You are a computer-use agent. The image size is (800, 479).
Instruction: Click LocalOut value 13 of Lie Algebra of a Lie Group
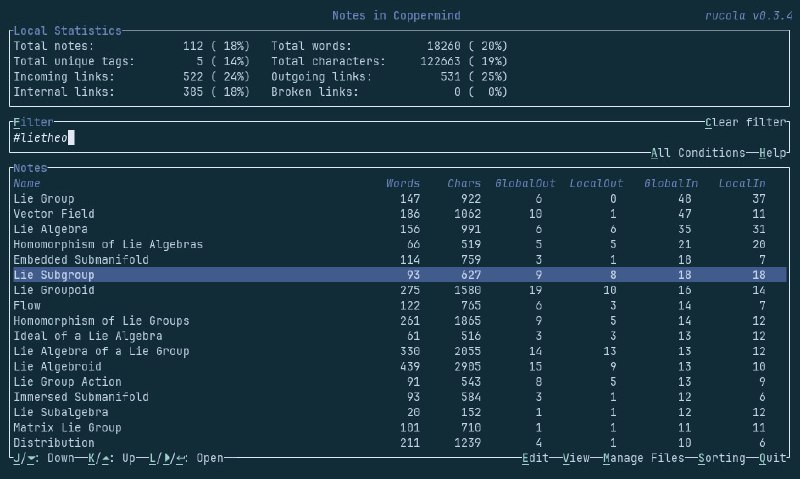(610, 351)
